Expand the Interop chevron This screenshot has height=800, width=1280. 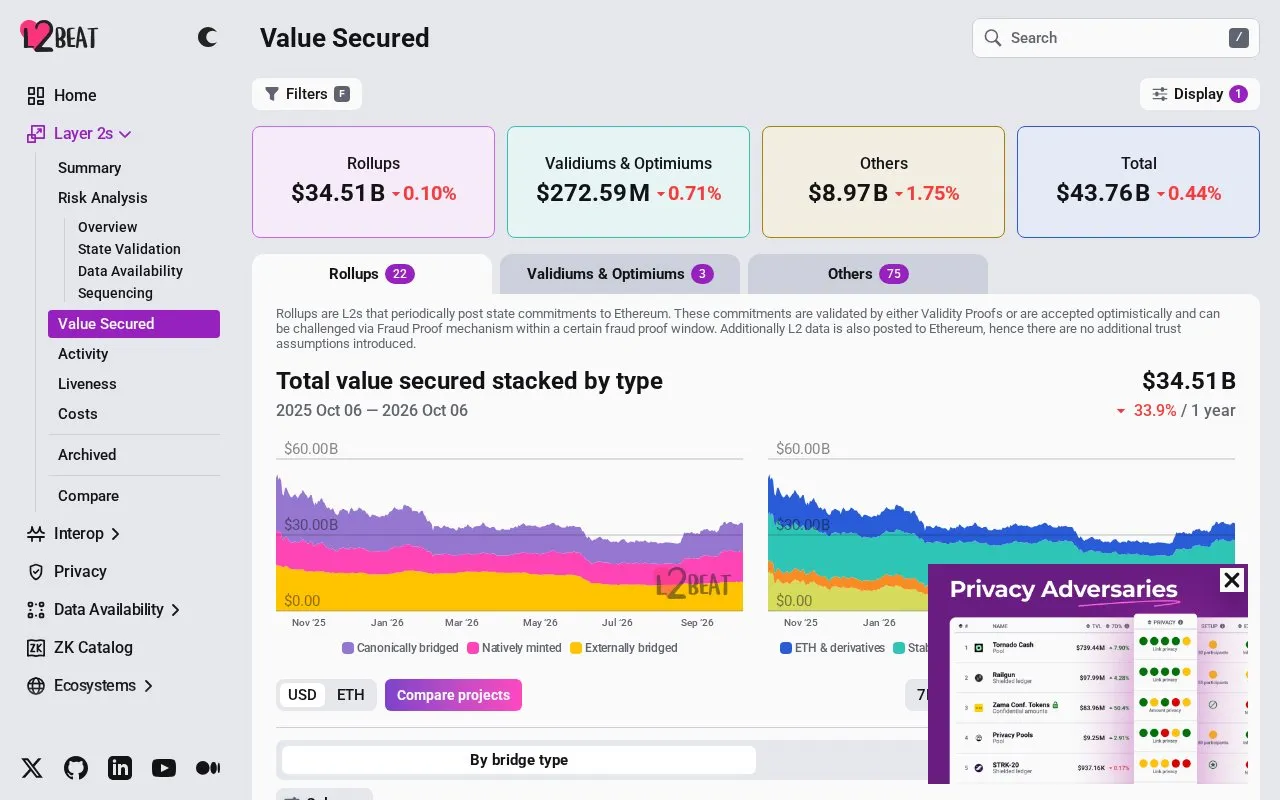point(115,534)
